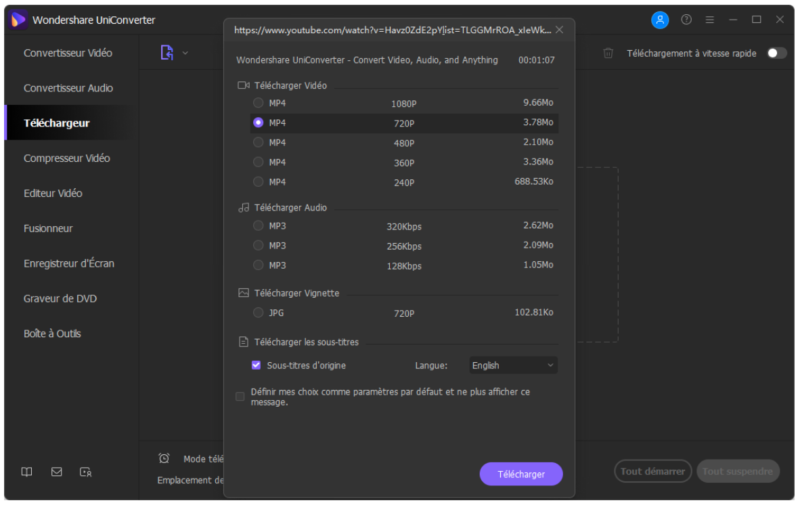Viewport: 800px width, 505px height.
Task: Open the user guide book icon
Action: 27,472
